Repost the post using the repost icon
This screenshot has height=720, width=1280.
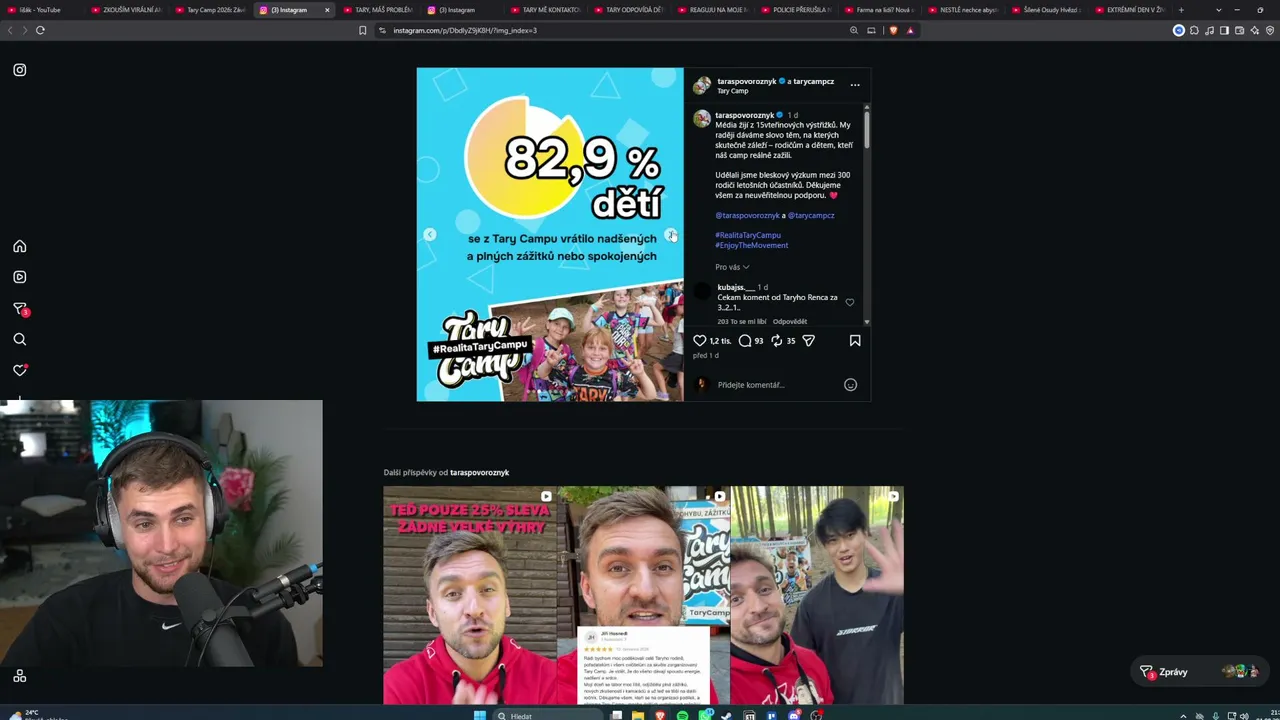[776, 341]
